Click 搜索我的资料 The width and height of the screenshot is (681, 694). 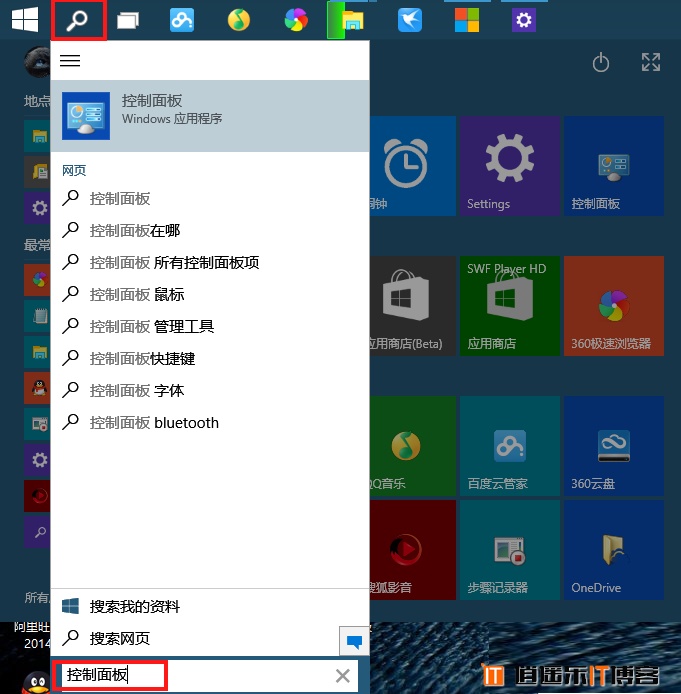(210, 606)
